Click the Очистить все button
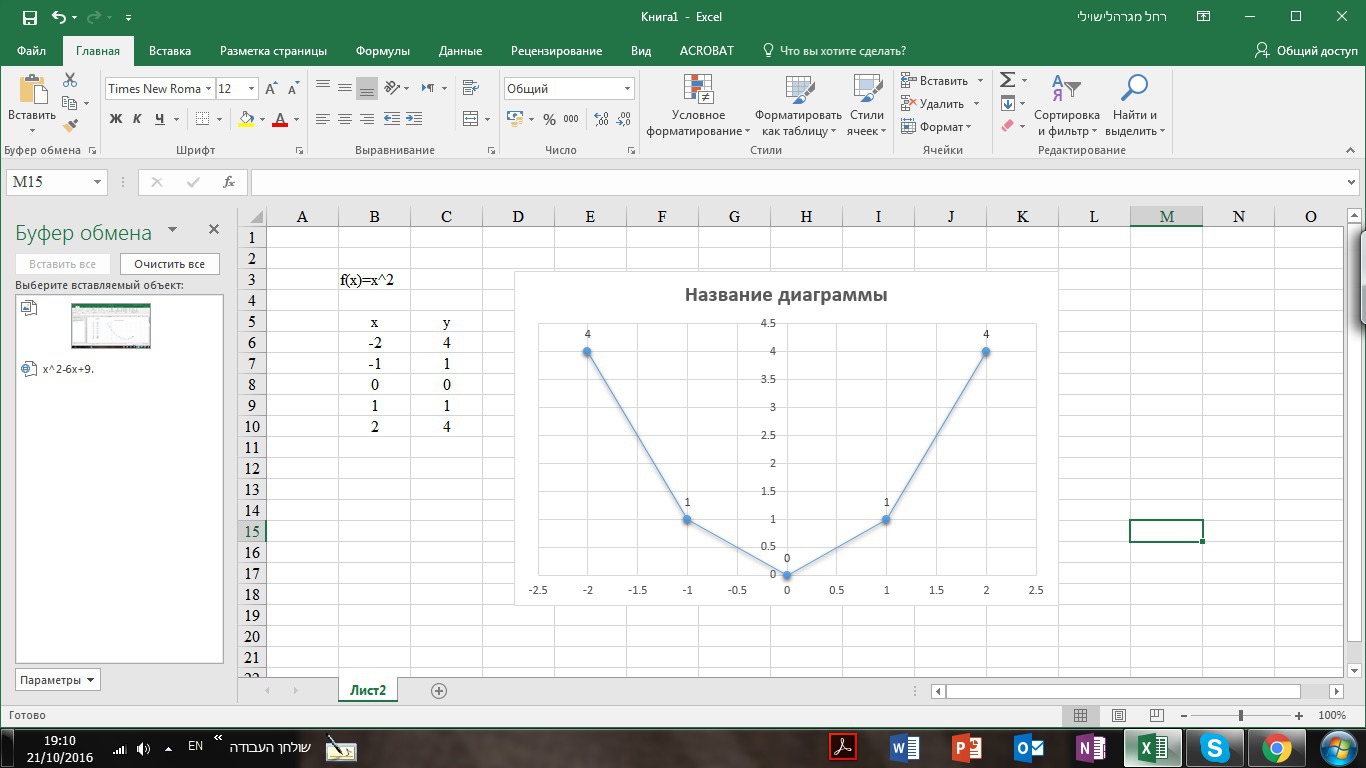The height and width of the screenshot is (768, 1366). coord(169,264)
